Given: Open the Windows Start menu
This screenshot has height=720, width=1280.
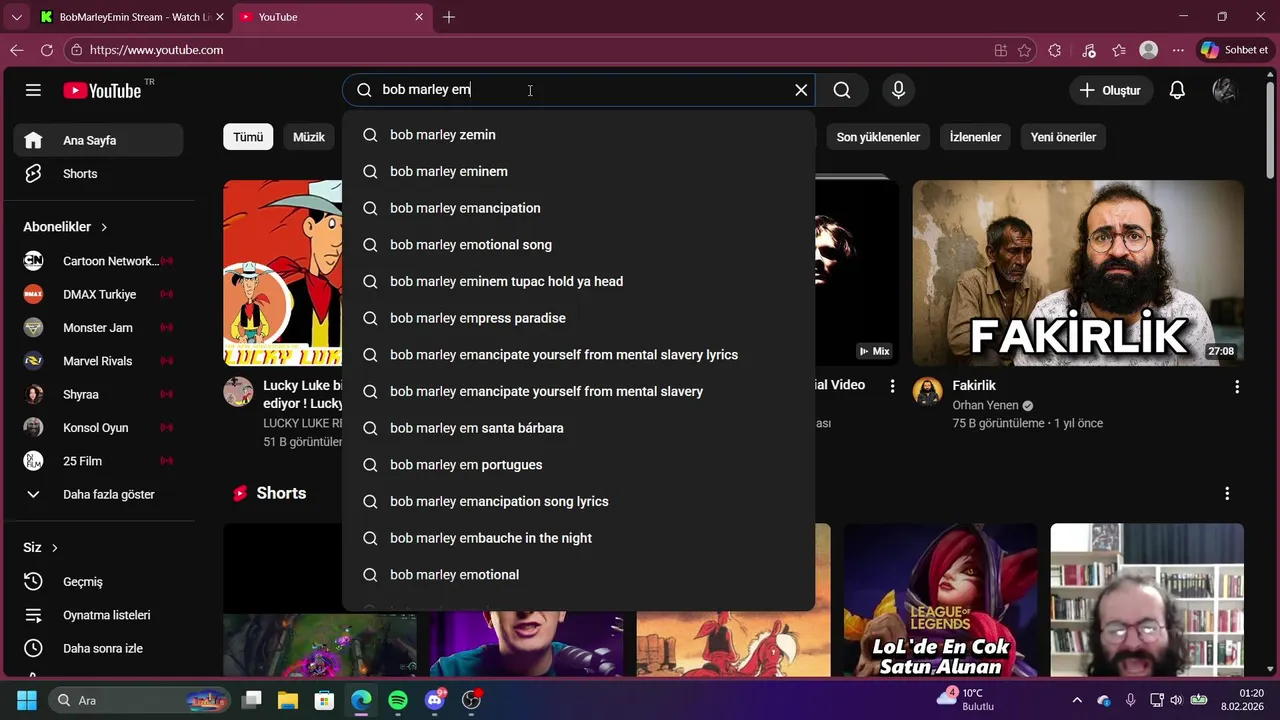Looking at the screenshot, I should click(27, 700).
